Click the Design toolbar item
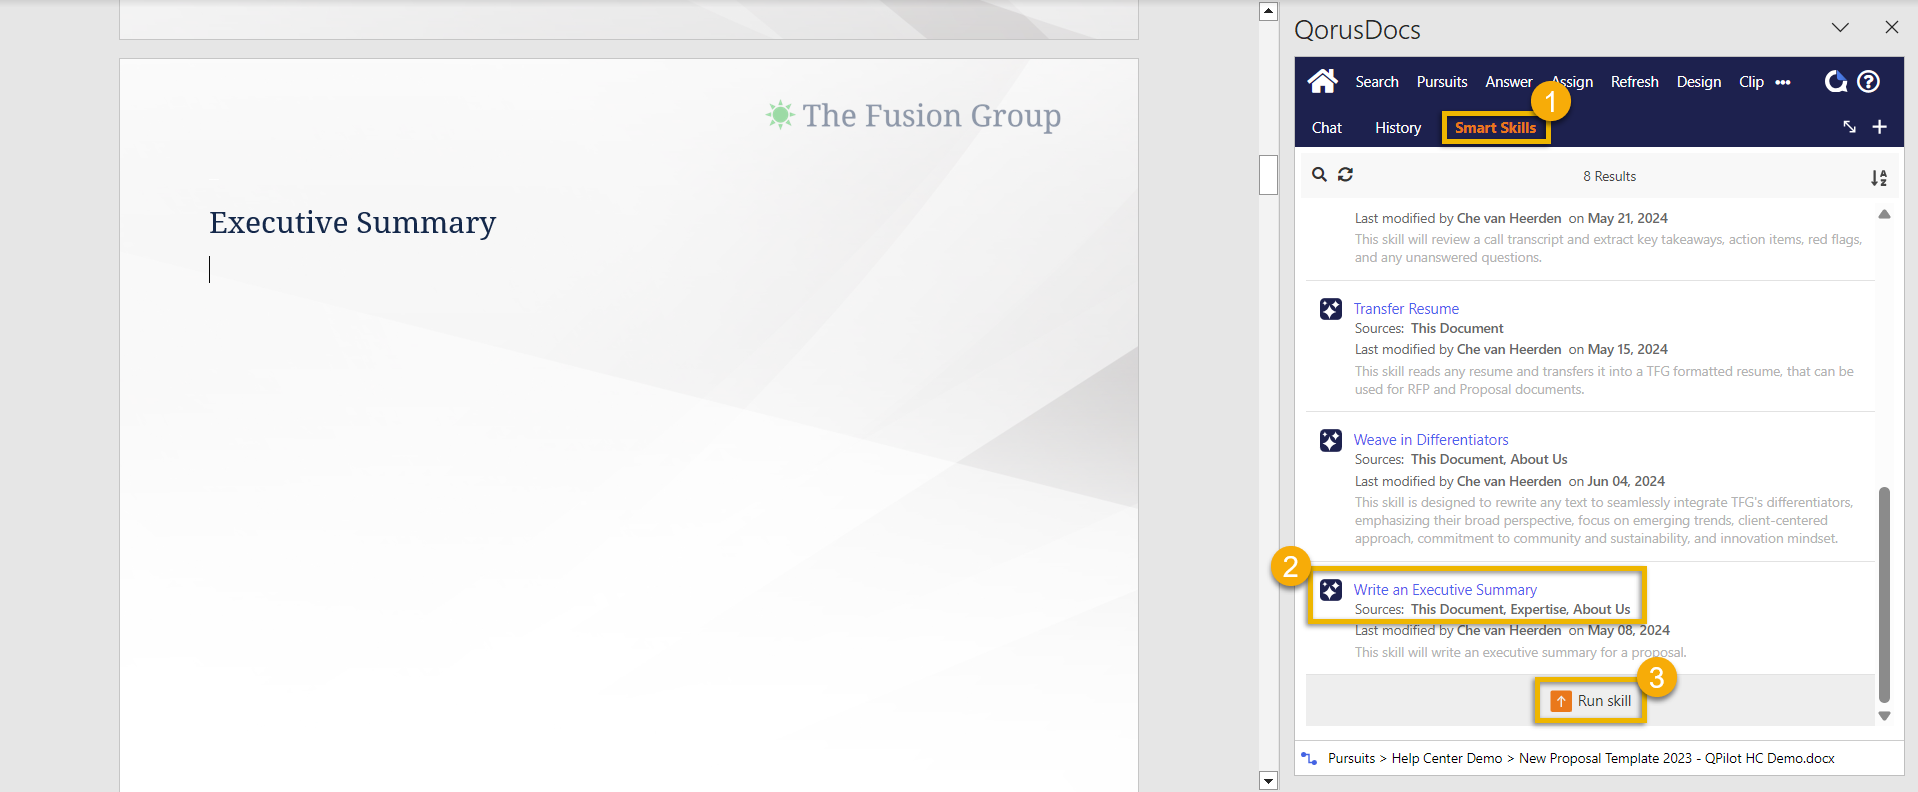Screen dimensions: 1918x792 1698,82
